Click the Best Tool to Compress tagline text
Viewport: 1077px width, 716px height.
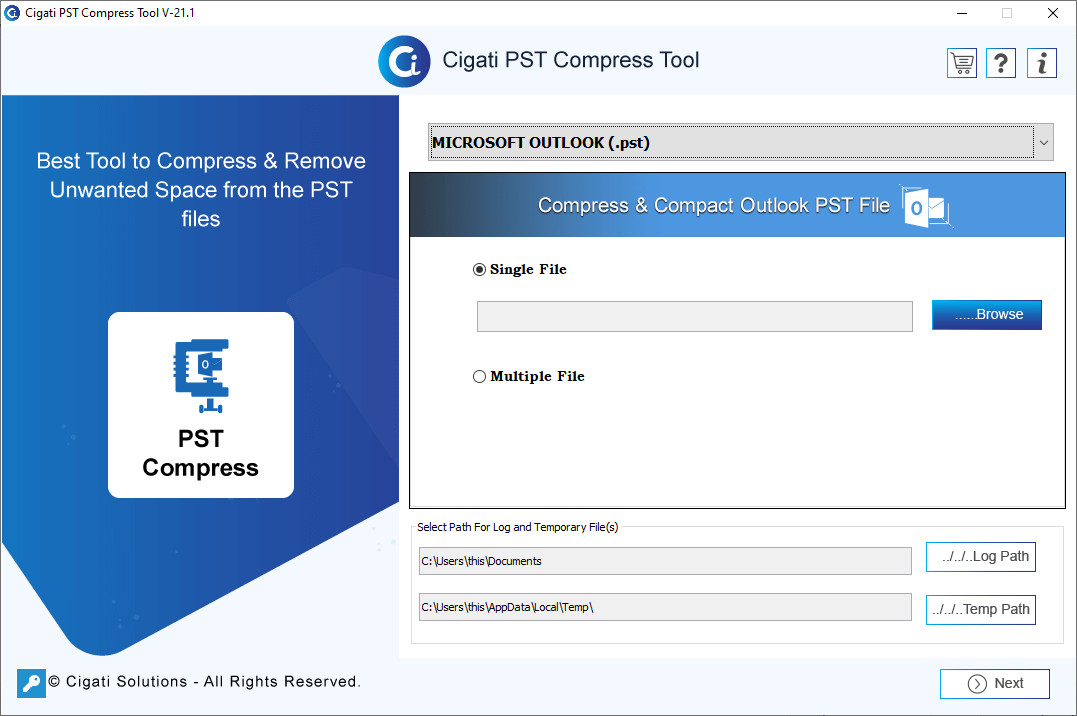201,190
